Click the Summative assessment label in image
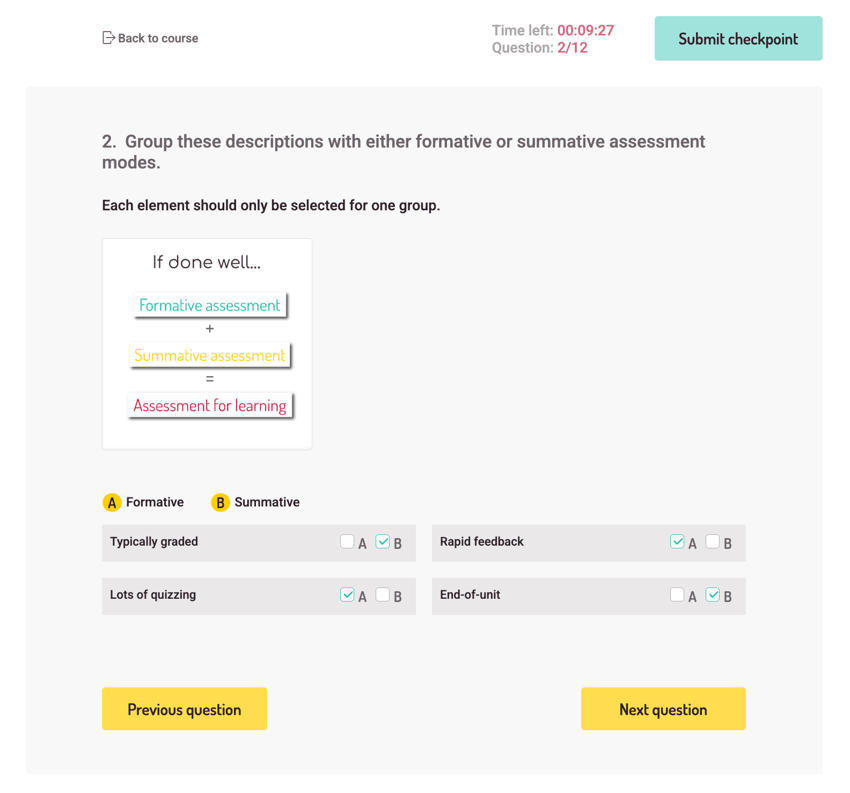850x793 pixels. [x=210, y=356]
